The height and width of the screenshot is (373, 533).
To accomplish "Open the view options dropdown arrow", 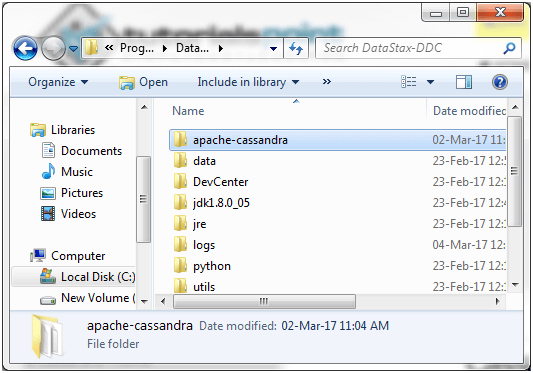I will tap(430, 82).
